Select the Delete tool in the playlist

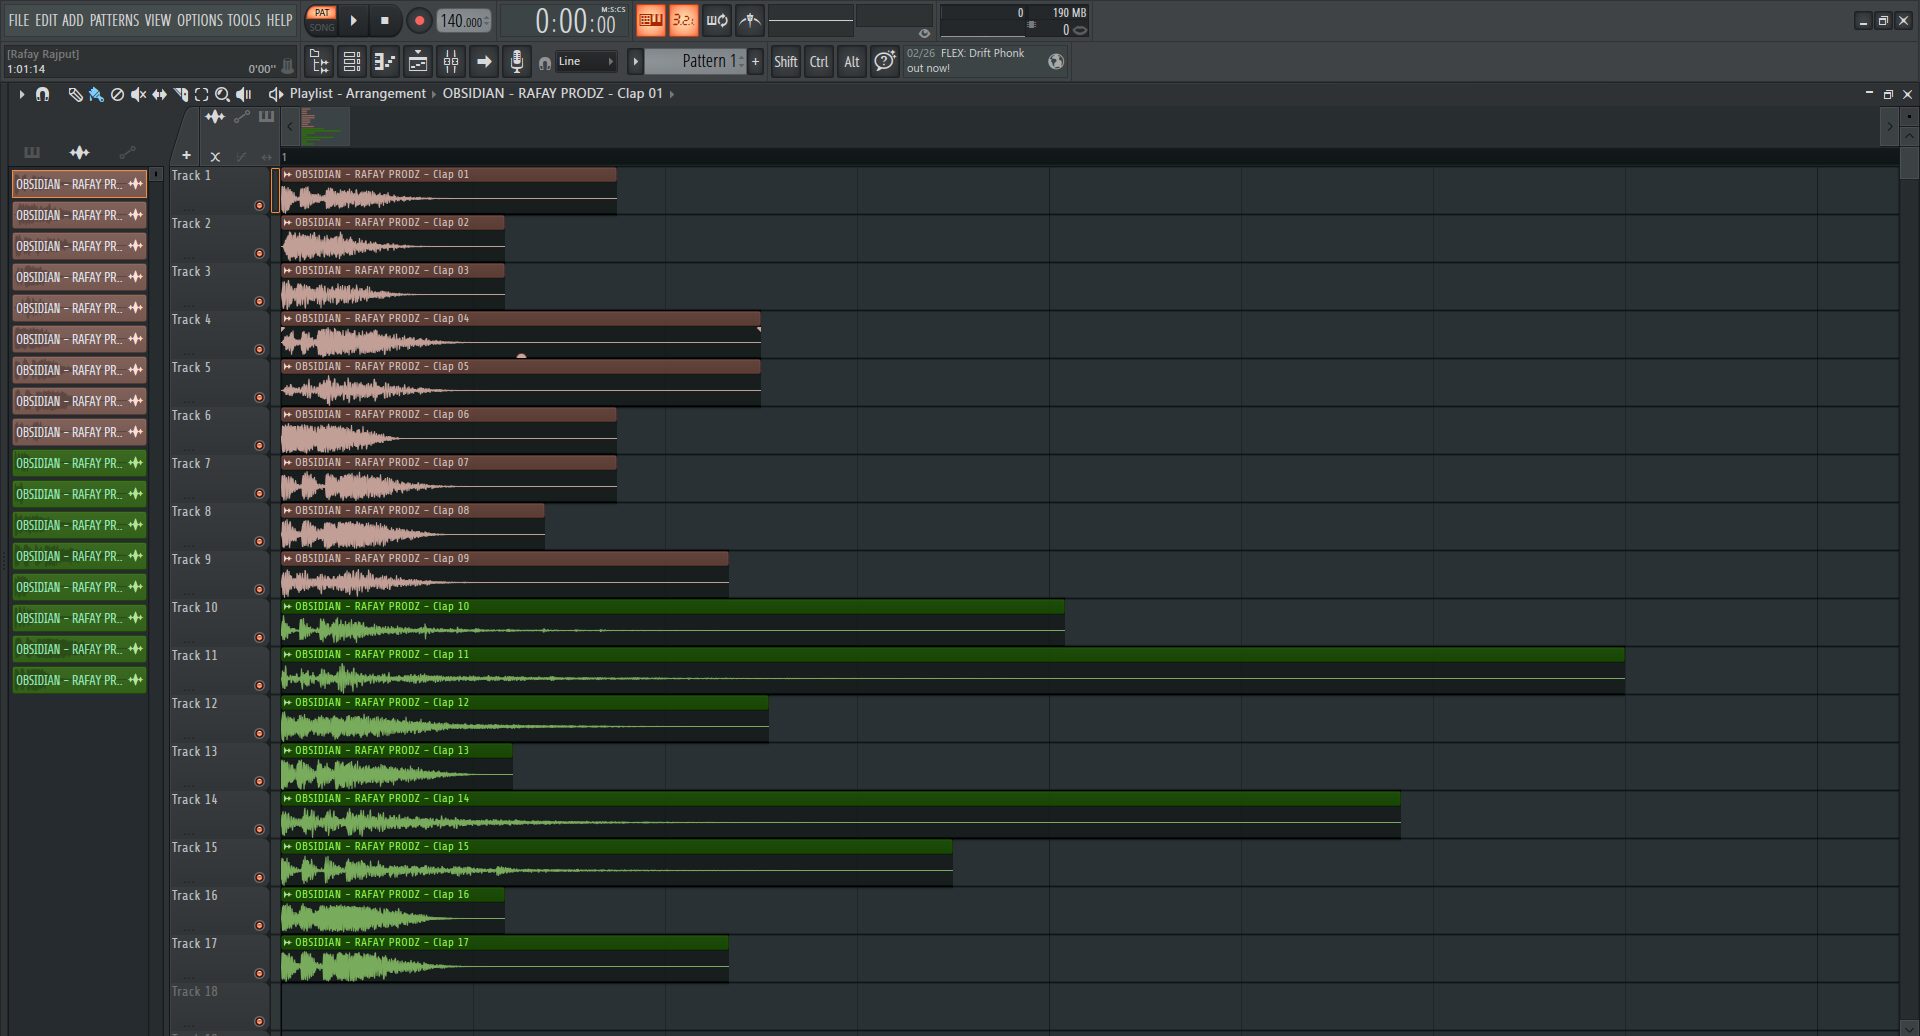[117, 94]
